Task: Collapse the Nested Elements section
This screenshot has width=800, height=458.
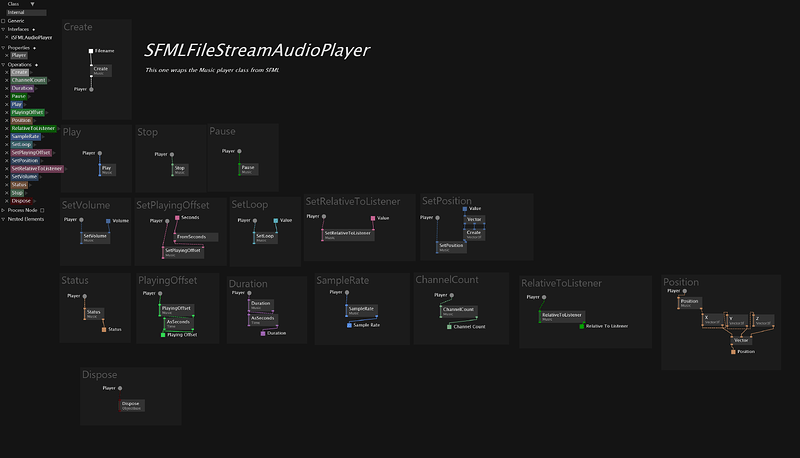Action: [3, 219]
